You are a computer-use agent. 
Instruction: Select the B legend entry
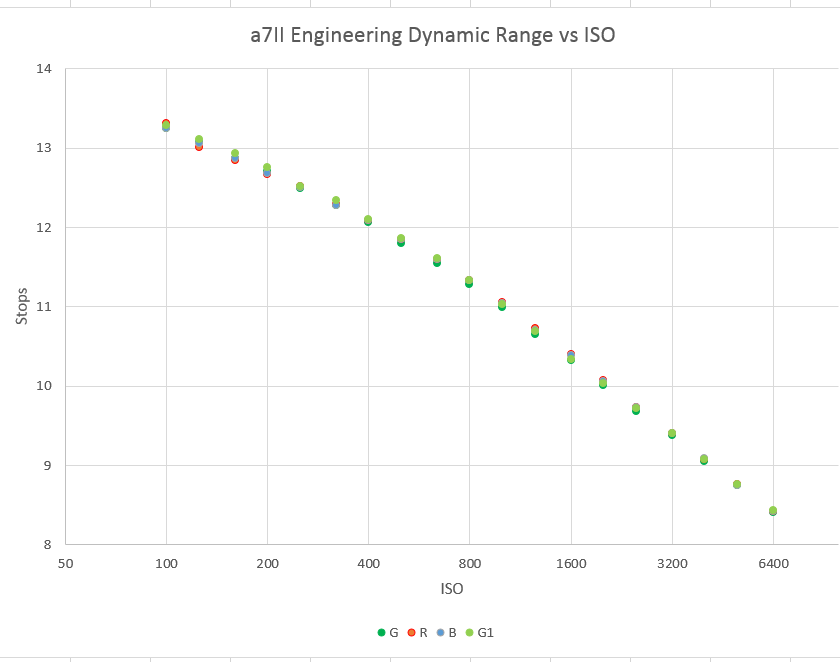pos(446,633)
